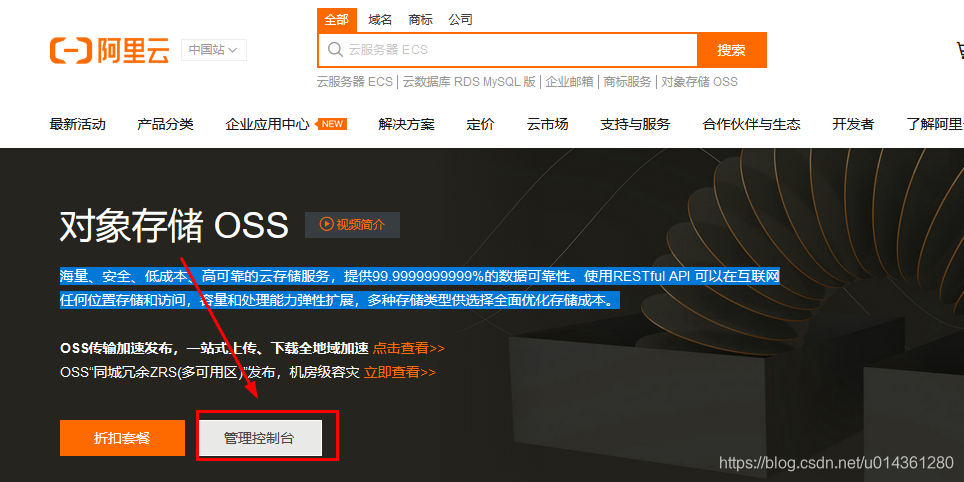Click the 点击查看>> link
The width and height of the screenshot is (964, 482).
pos(408,348)
